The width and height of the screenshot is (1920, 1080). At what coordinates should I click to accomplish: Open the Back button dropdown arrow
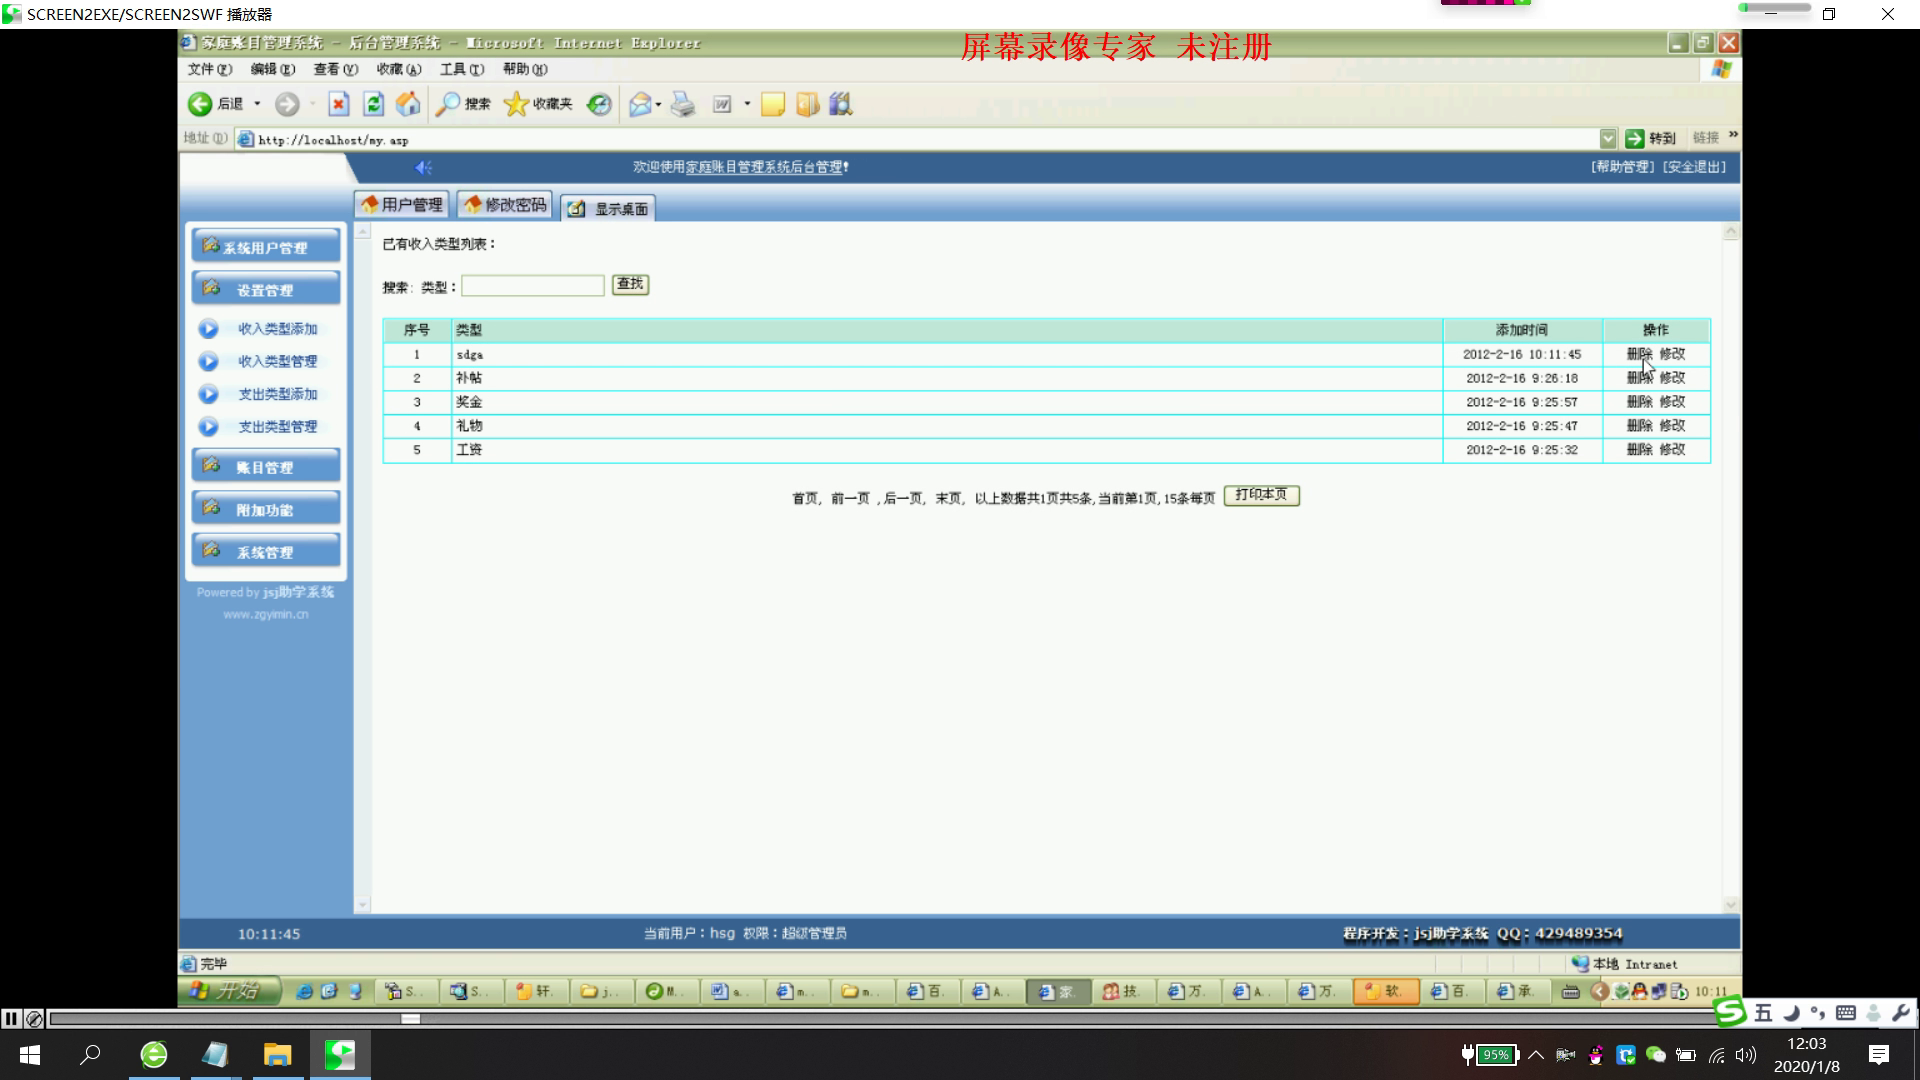coord(257,104)
